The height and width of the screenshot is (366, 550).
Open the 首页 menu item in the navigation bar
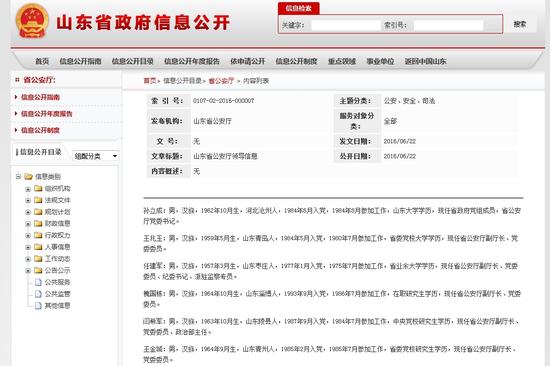click(x=42, y=61)
